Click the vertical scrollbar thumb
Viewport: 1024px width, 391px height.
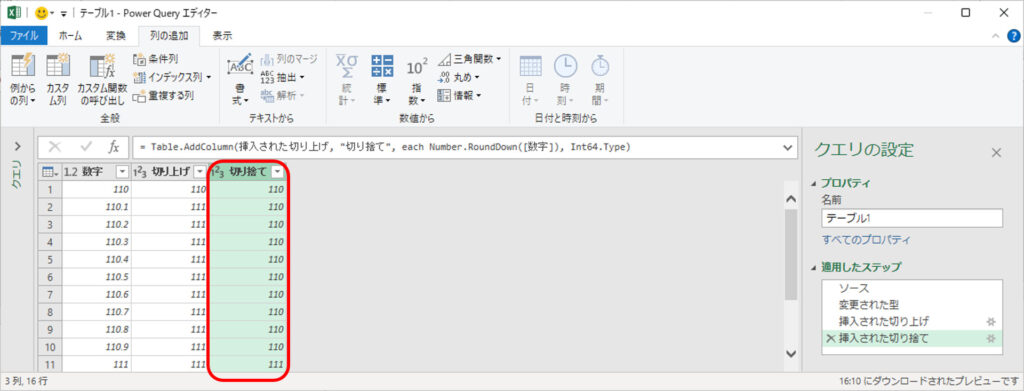coord(790,255)
